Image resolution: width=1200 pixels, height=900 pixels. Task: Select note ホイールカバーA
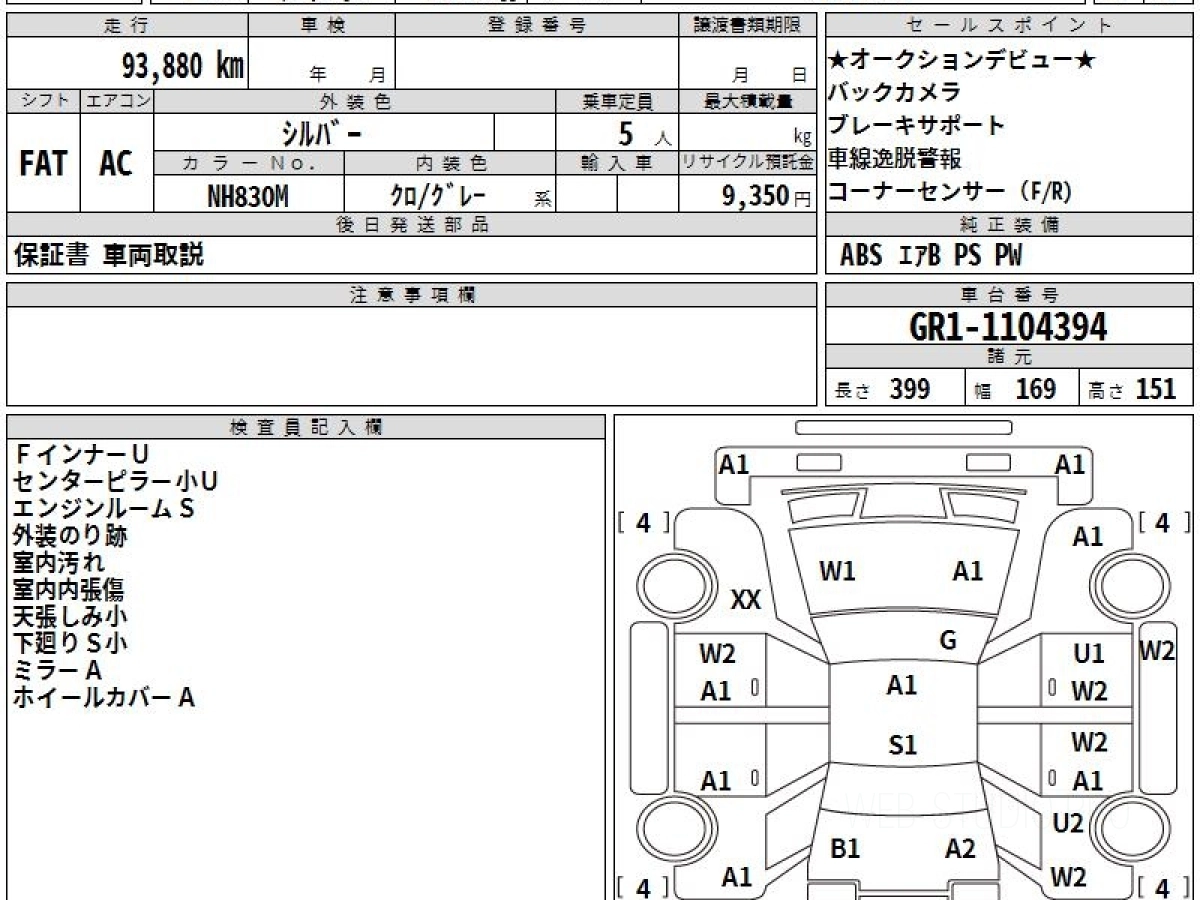(104, 697)
